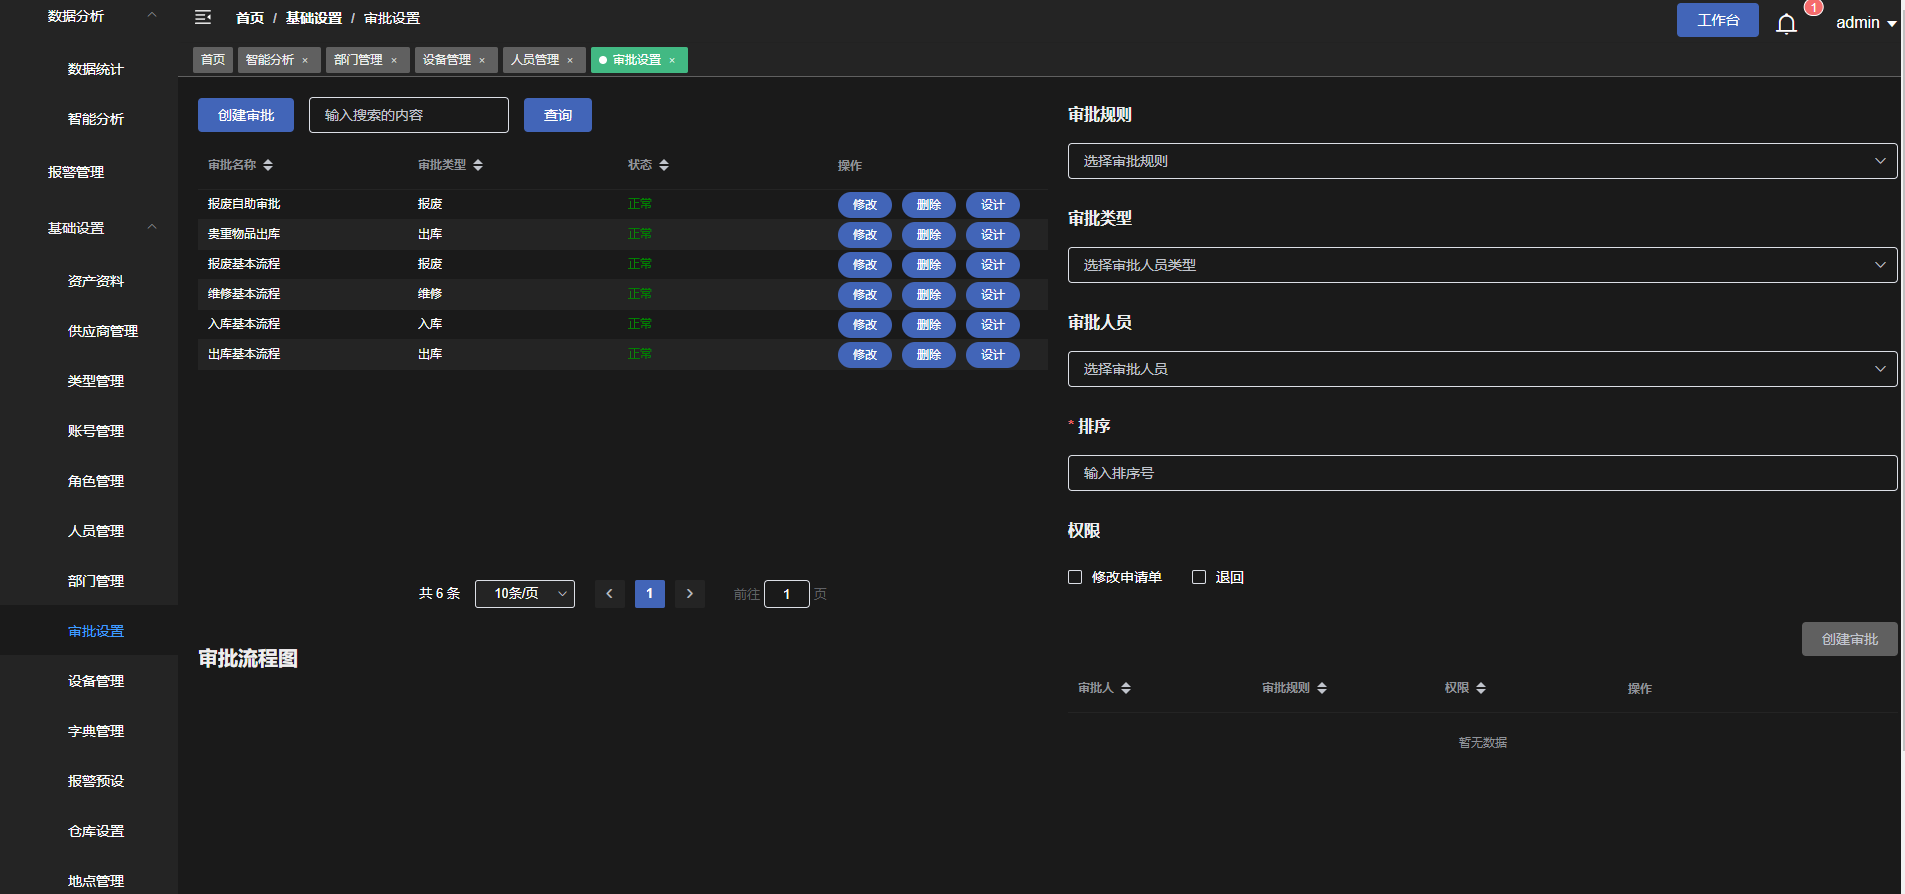Open the notification bell

point(1786,23)
